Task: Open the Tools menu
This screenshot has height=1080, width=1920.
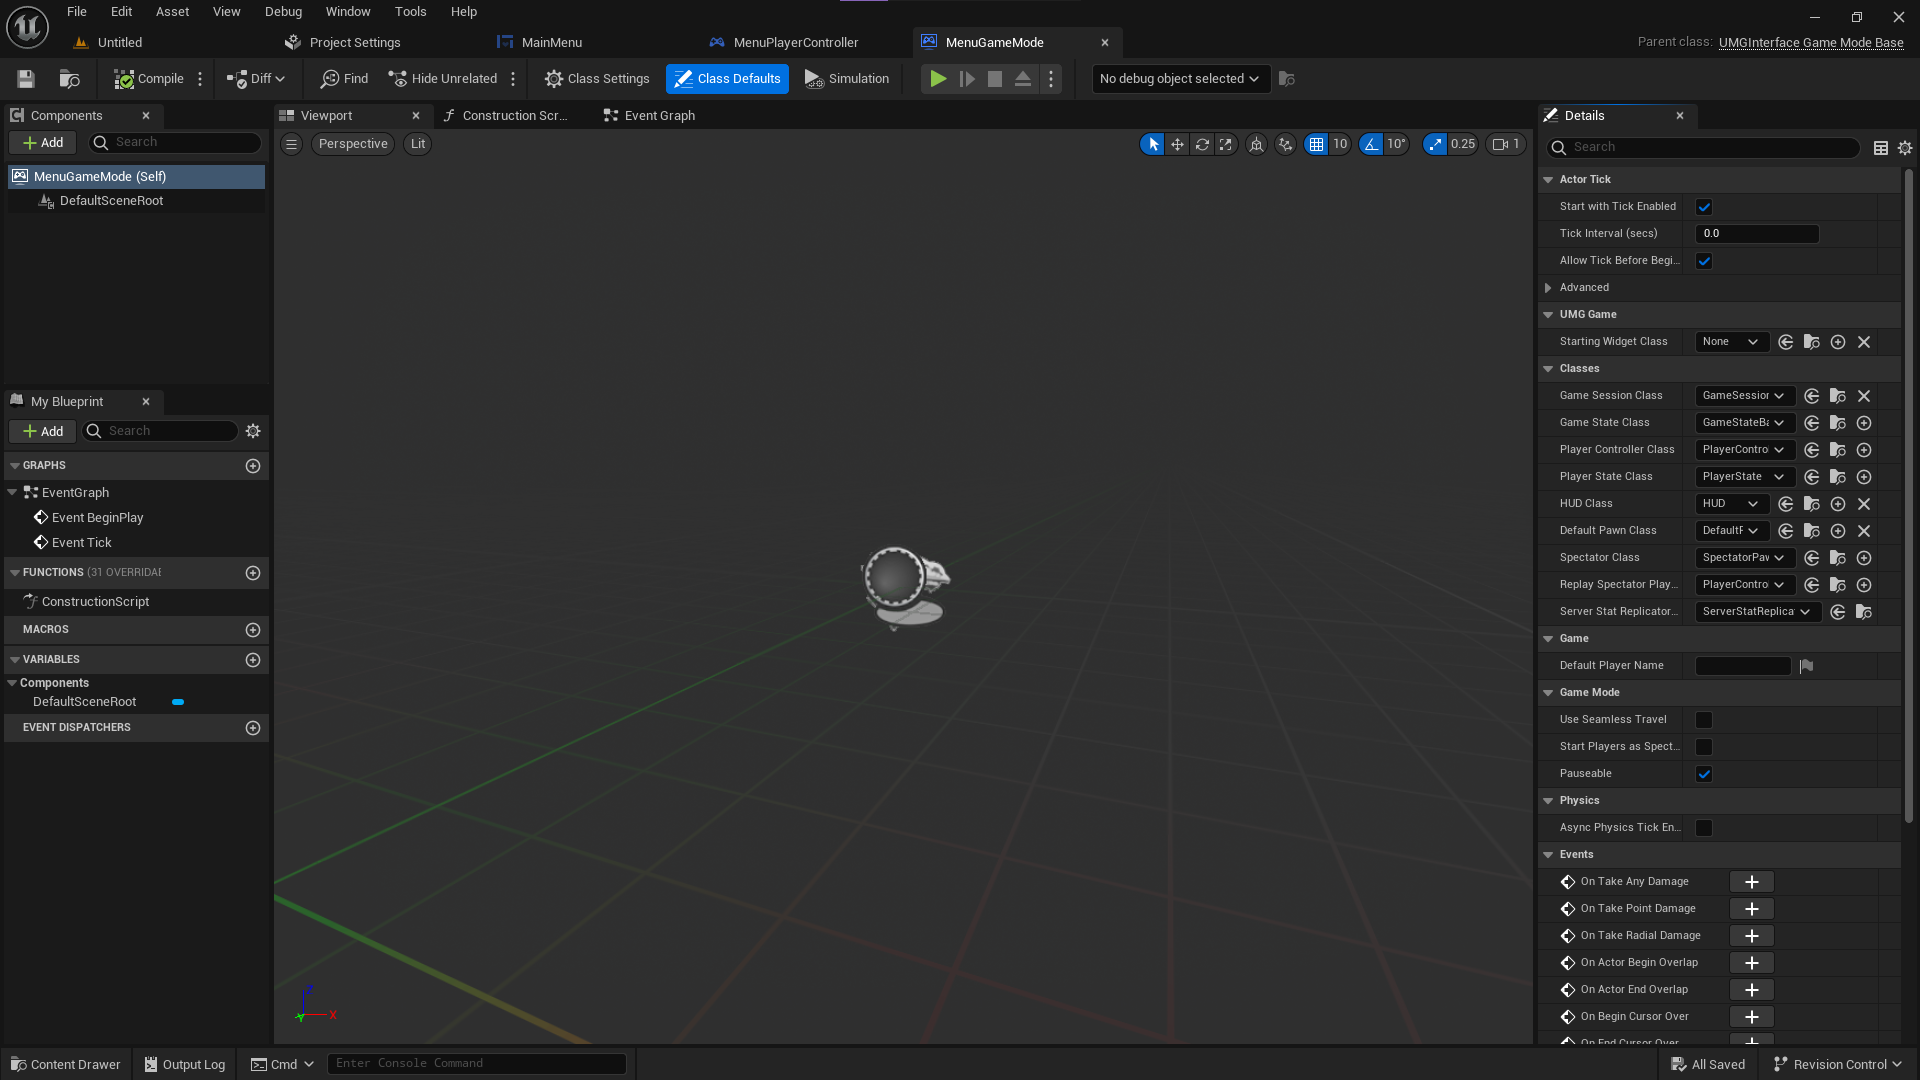Action: 410,12
